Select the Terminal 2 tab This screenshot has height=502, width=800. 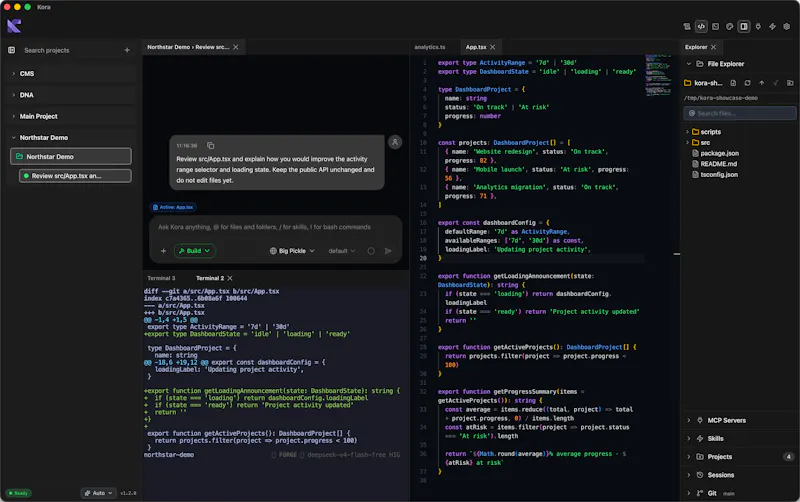click(210, 278)
